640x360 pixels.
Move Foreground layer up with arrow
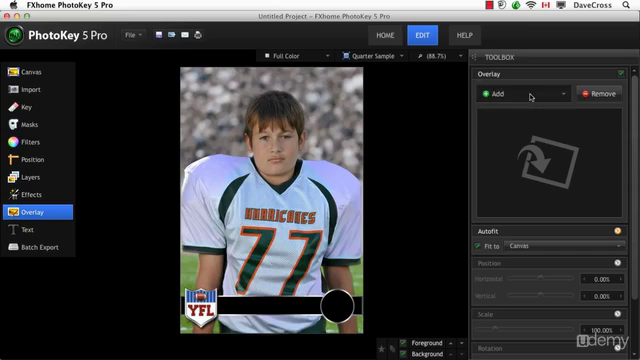[x=451, y=343]
